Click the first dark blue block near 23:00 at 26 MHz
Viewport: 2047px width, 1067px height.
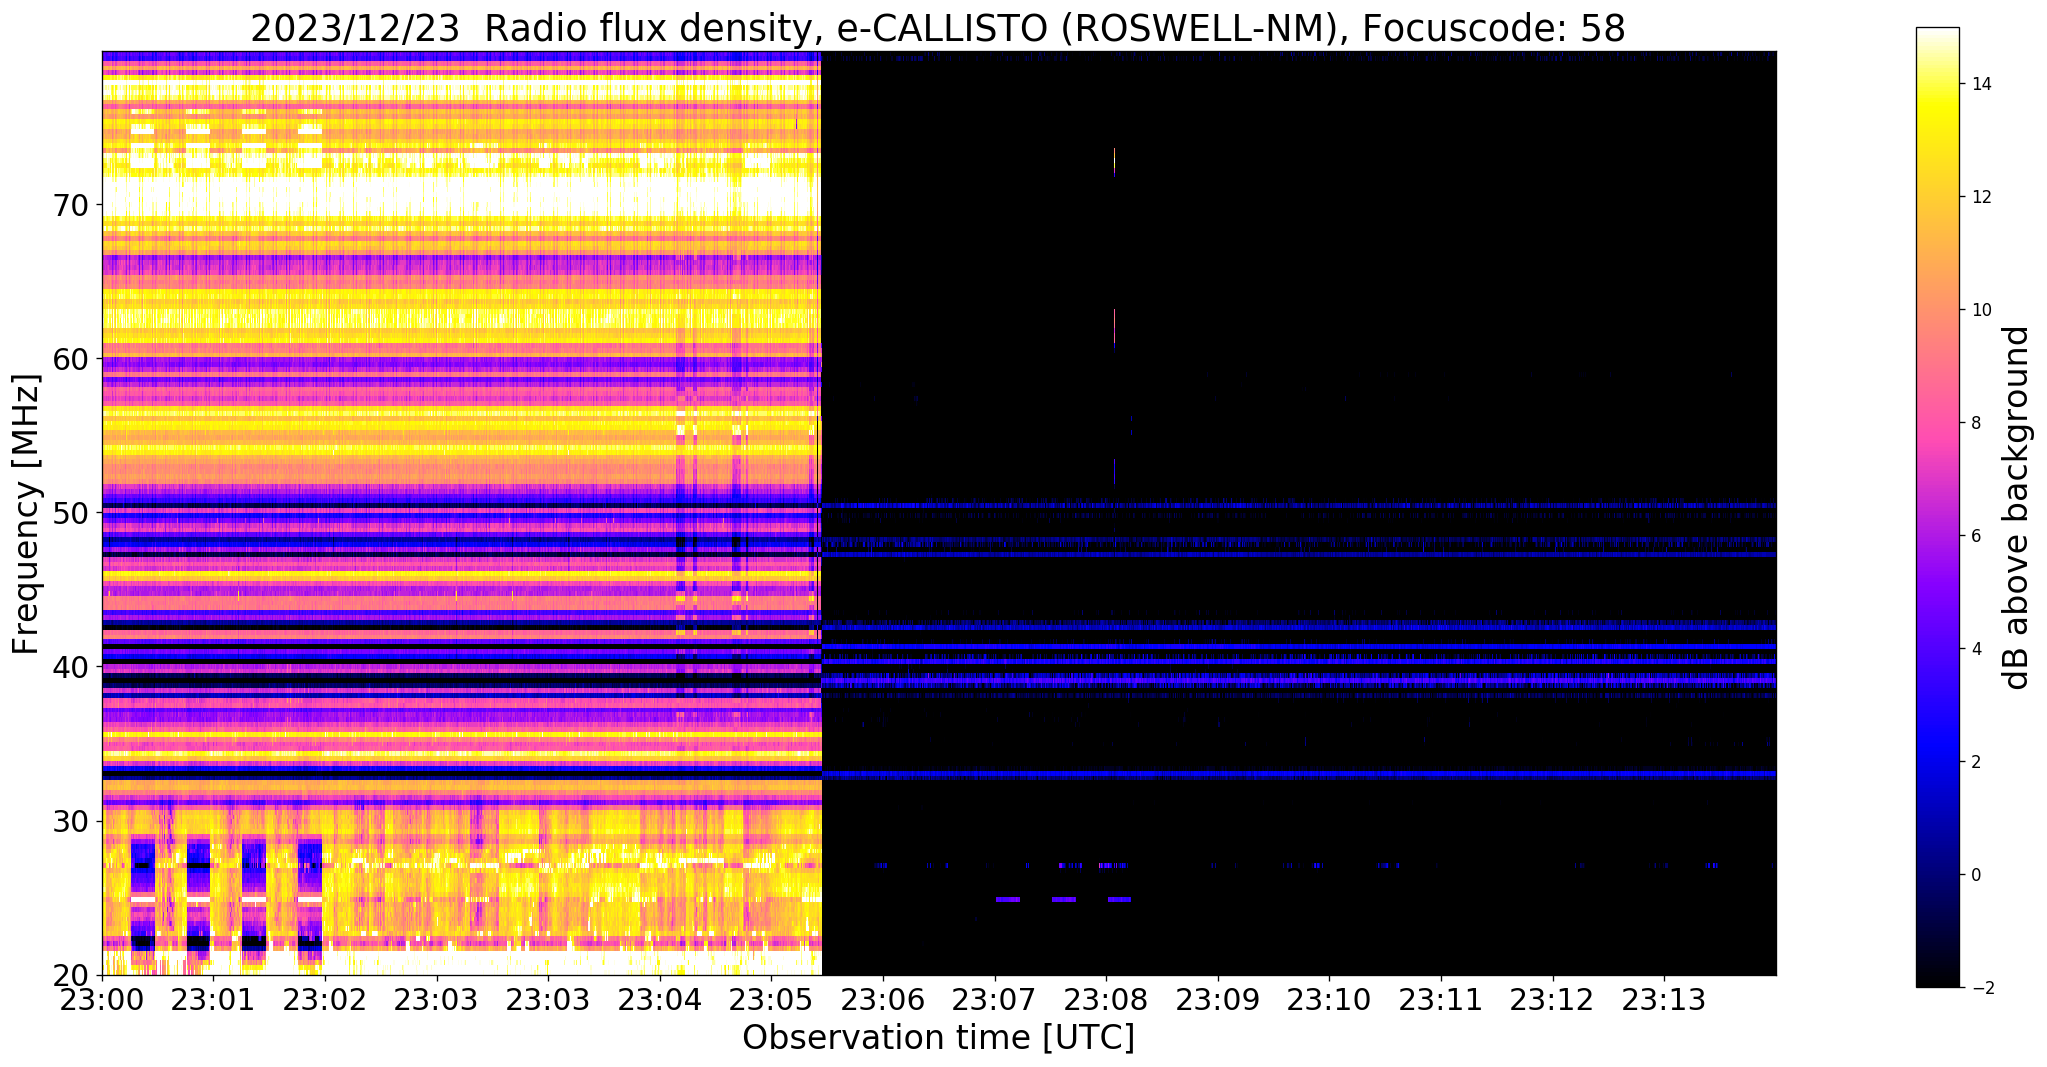point(143,866)
